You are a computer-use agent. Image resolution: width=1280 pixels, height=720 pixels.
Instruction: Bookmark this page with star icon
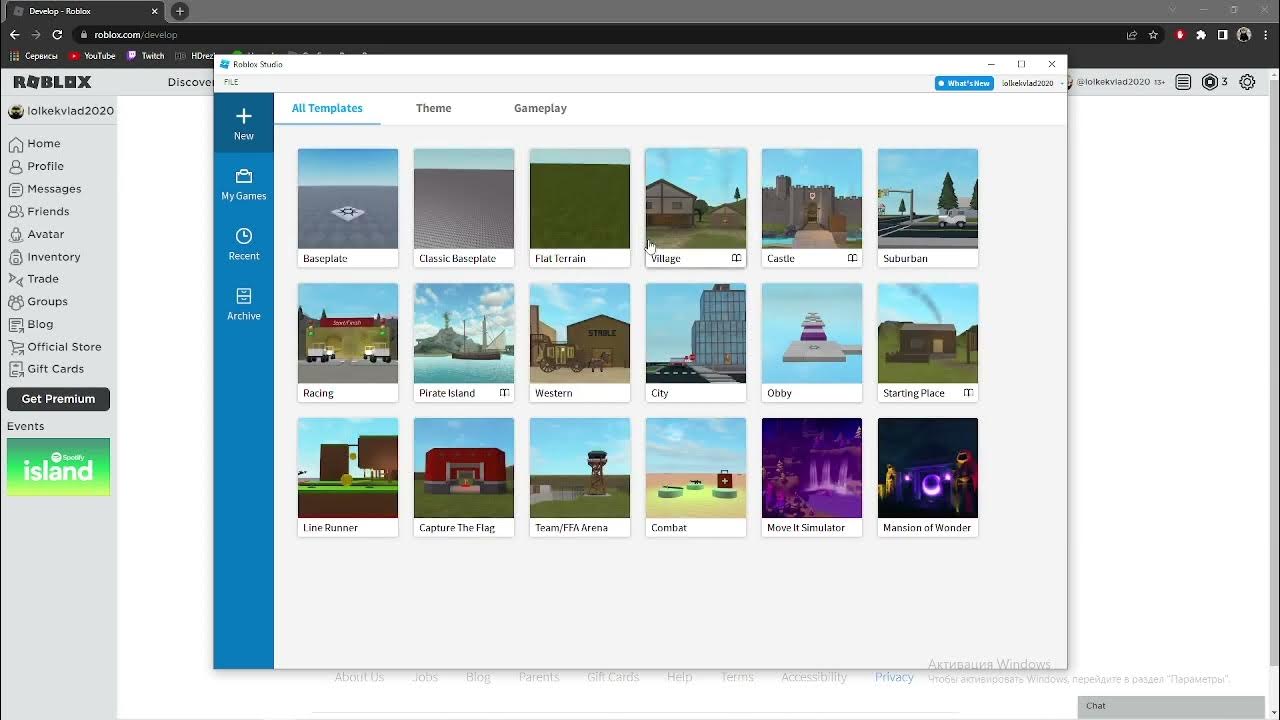[x=1153, y=34]
